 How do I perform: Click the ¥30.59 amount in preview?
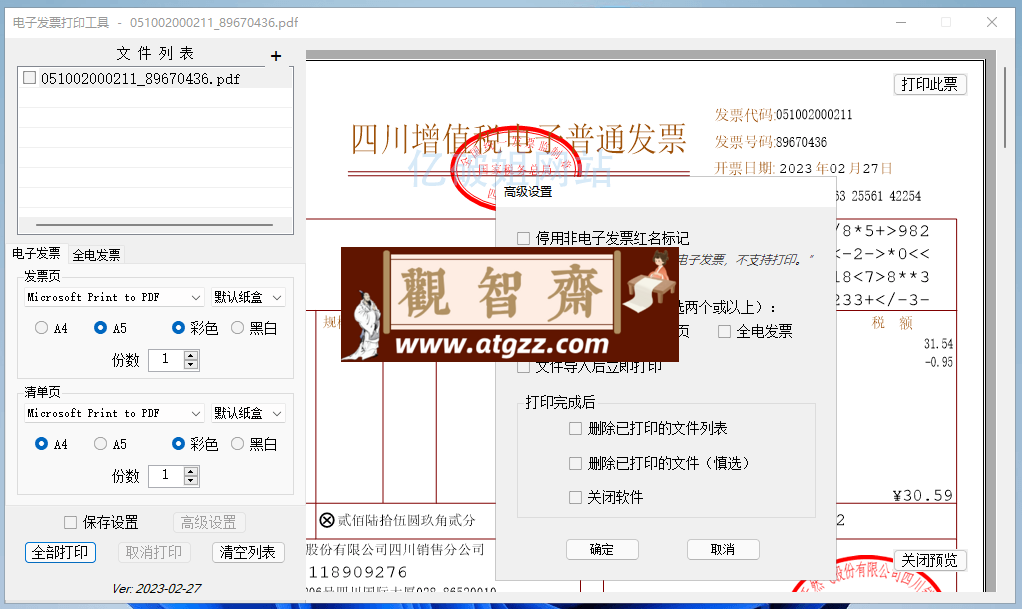coord(922,496)
